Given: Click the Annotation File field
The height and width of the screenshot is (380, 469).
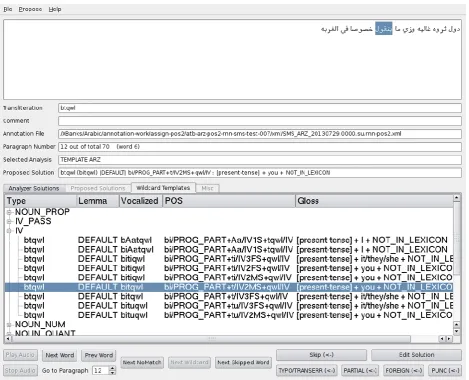Looking at the screenshot, I should 260,134.
